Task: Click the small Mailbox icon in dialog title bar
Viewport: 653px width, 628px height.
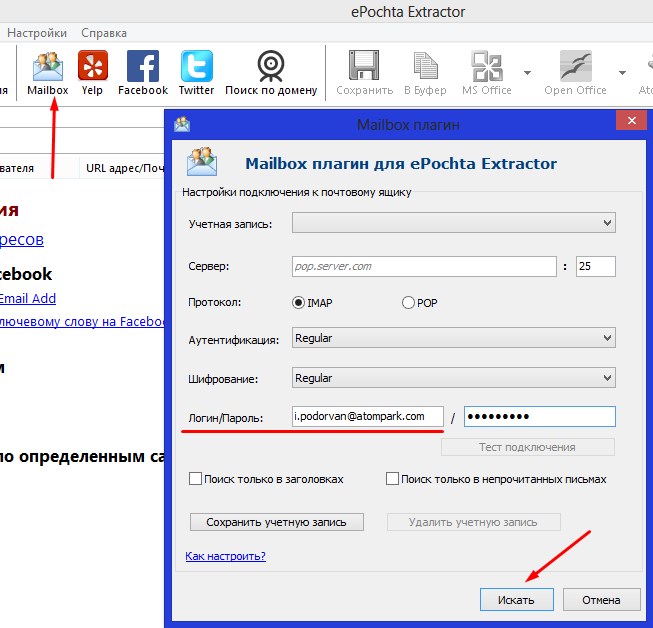Action: point(182,124)
